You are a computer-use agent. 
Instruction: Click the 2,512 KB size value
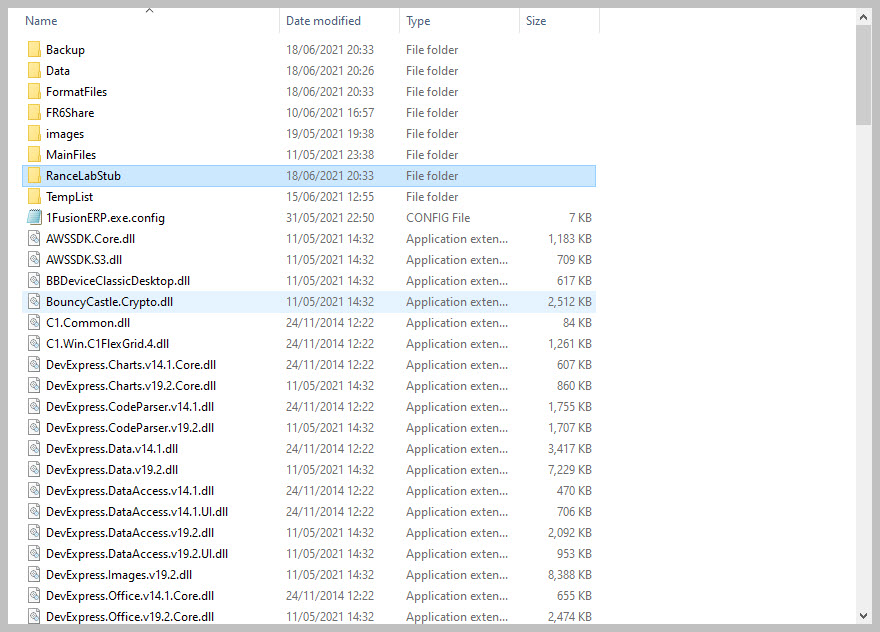point(570,302)
